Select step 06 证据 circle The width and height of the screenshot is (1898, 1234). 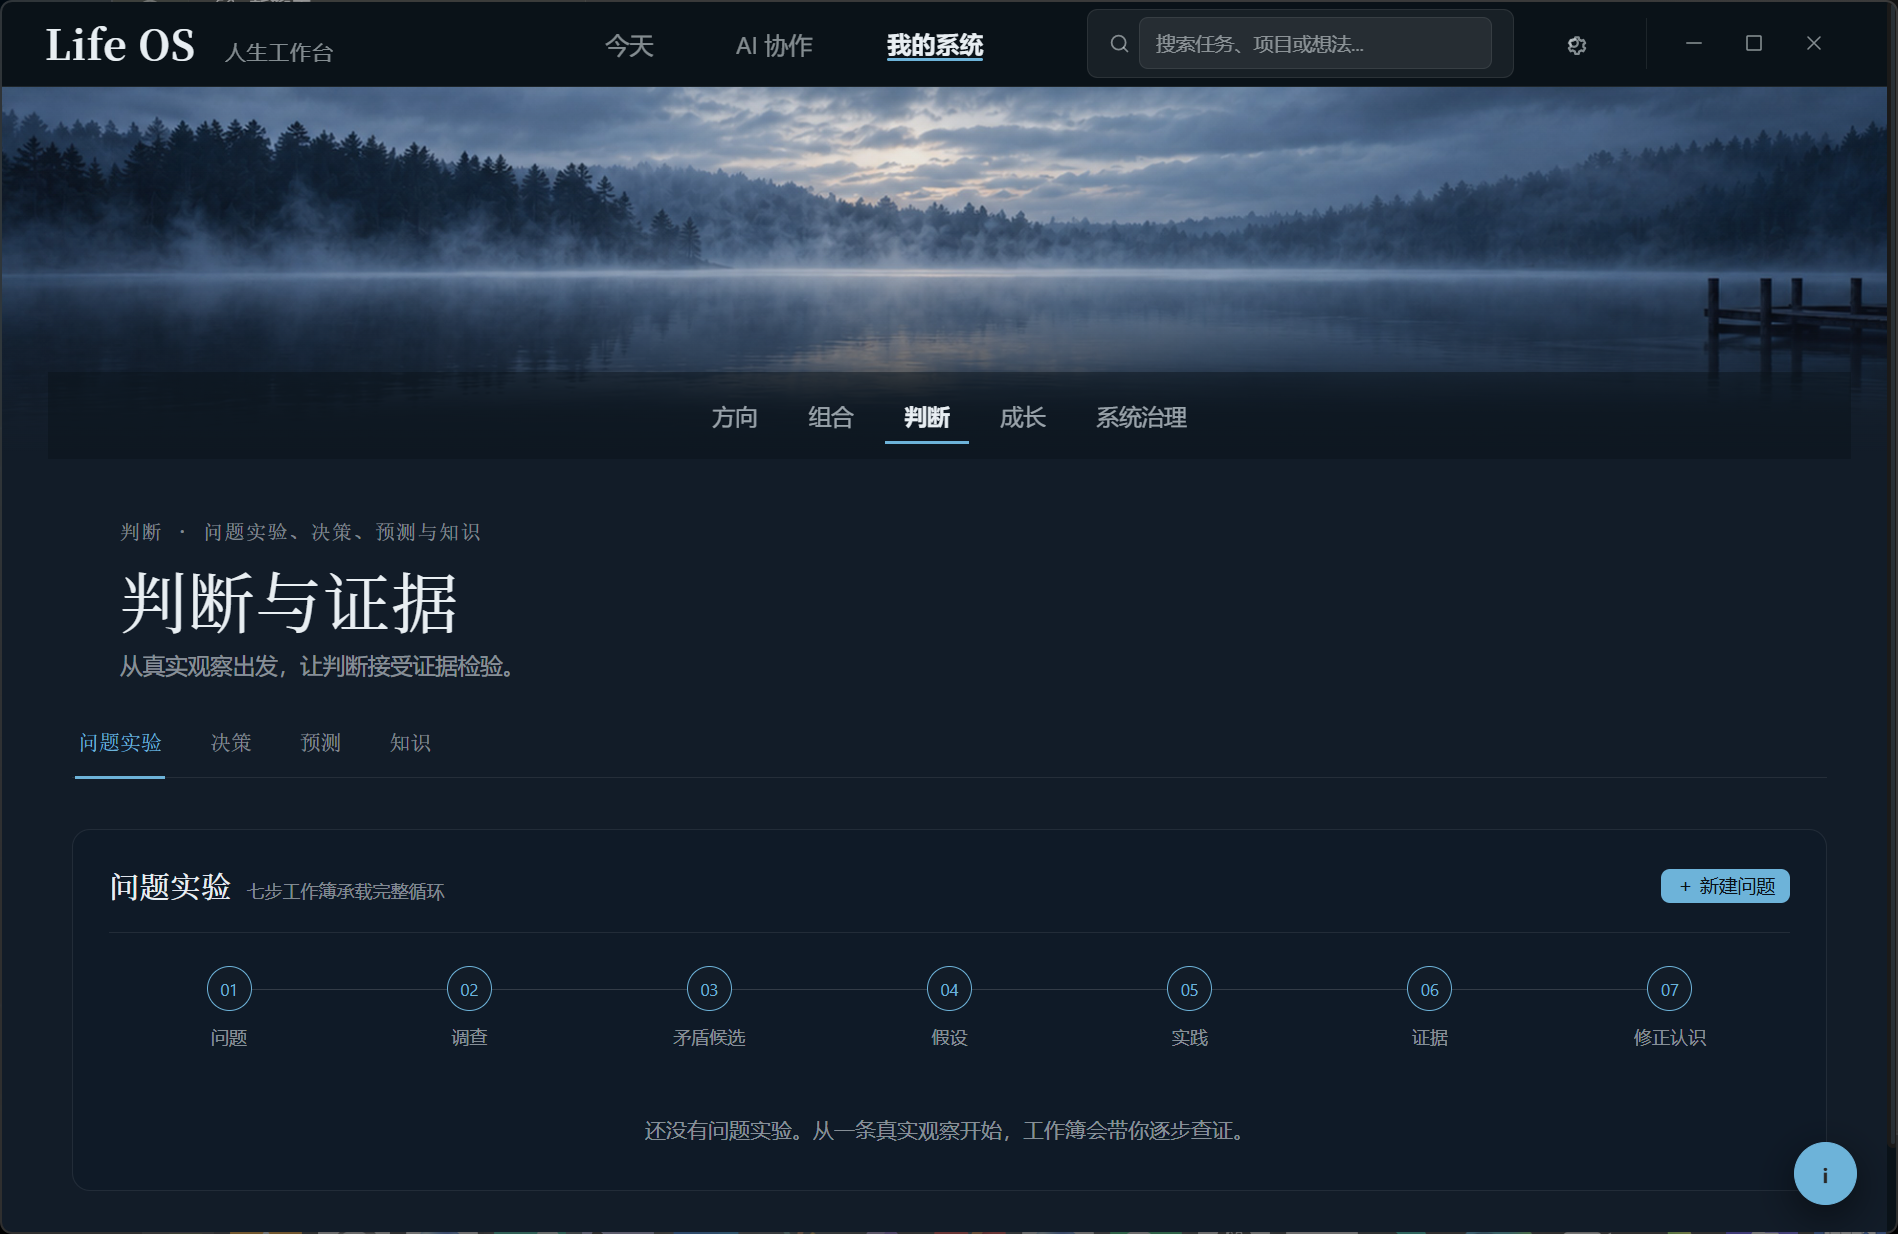pyautogui.click(x=1429, y=990)
